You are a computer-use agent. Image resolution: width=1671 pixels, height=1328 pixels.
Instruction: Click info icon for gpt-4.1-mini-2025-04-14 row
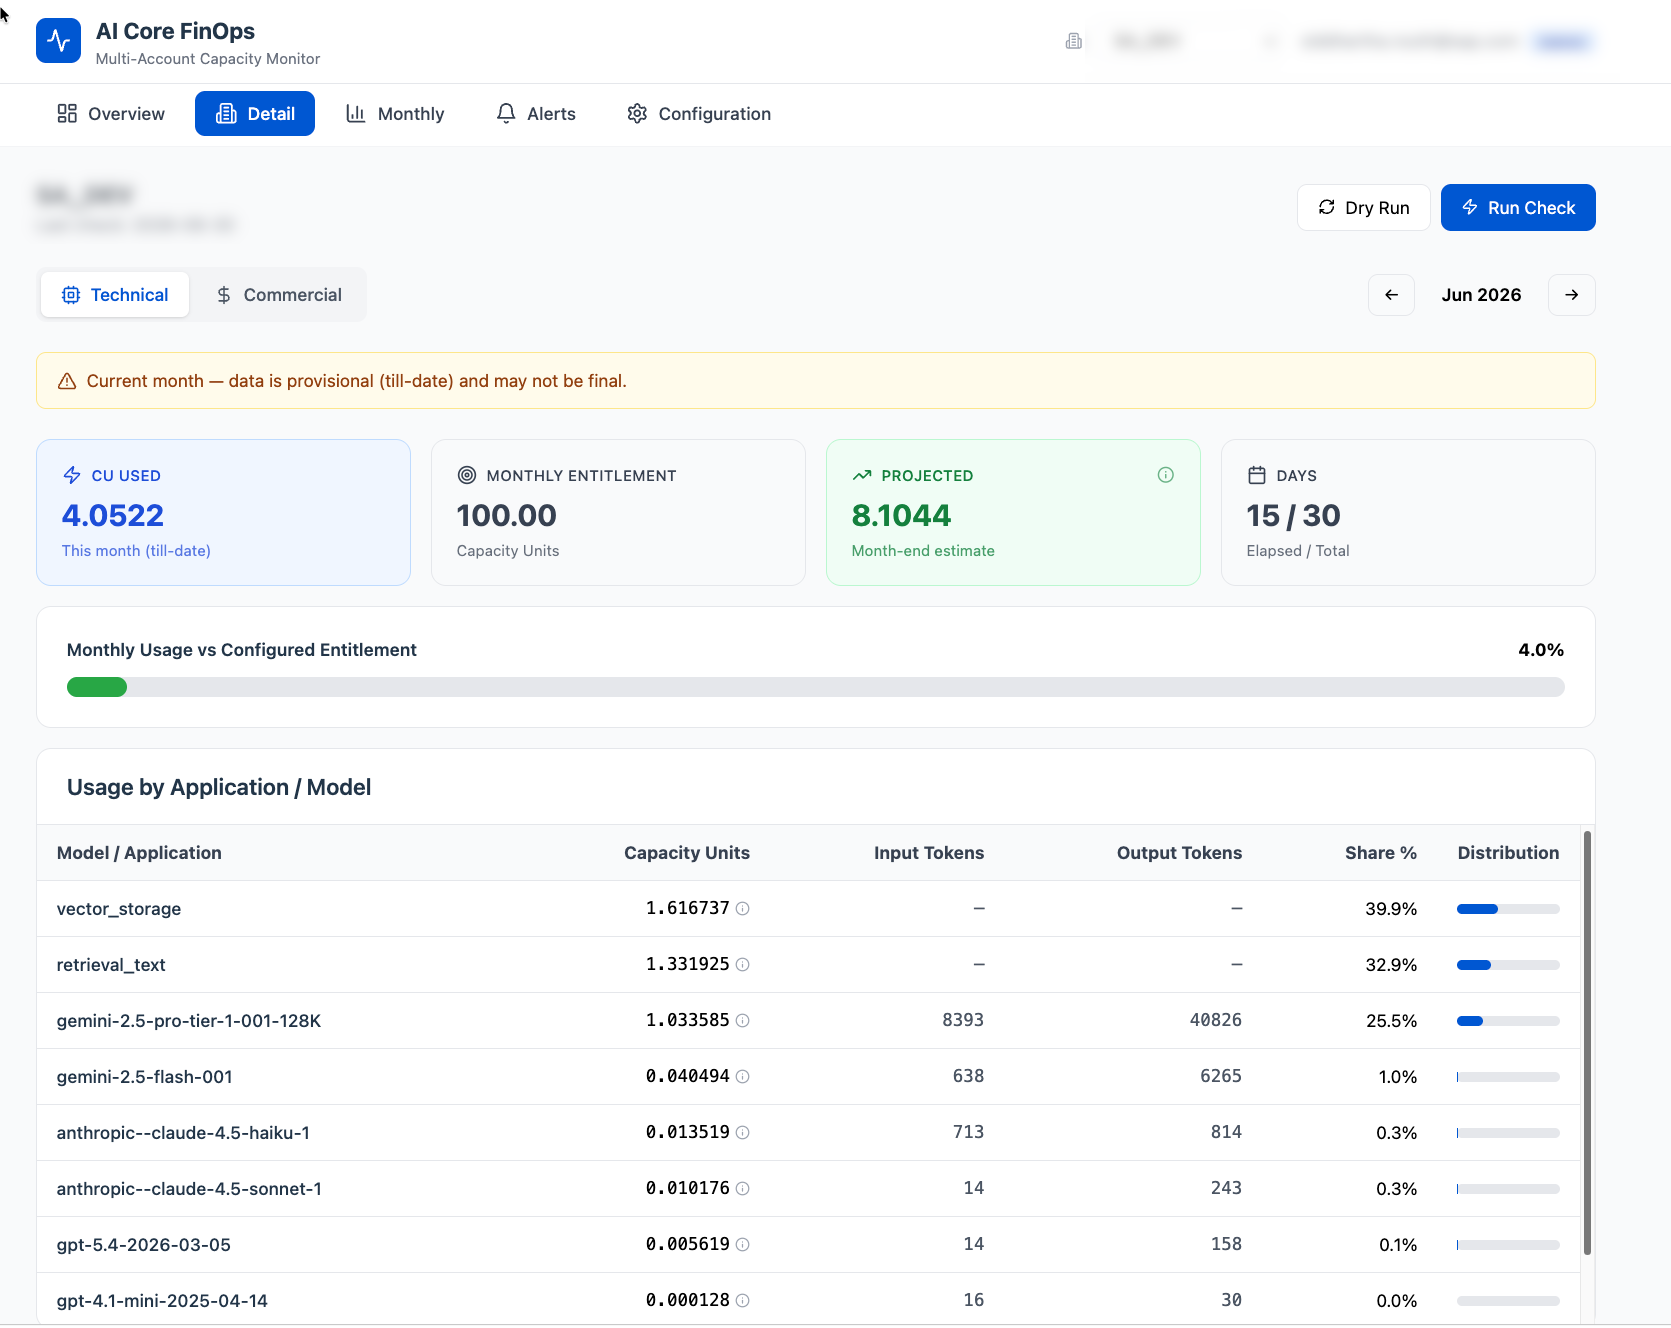pos(743,1301)
